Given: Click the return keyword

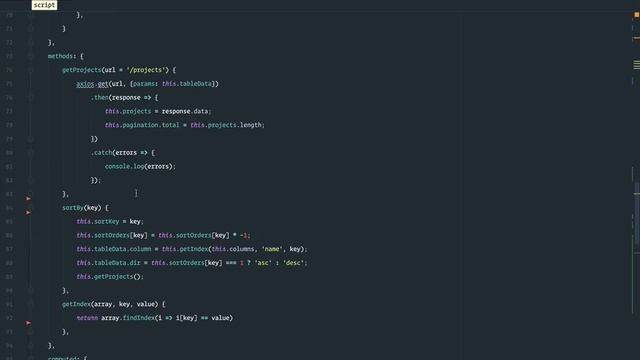Looking at the screenshot, I should [87, 318].
